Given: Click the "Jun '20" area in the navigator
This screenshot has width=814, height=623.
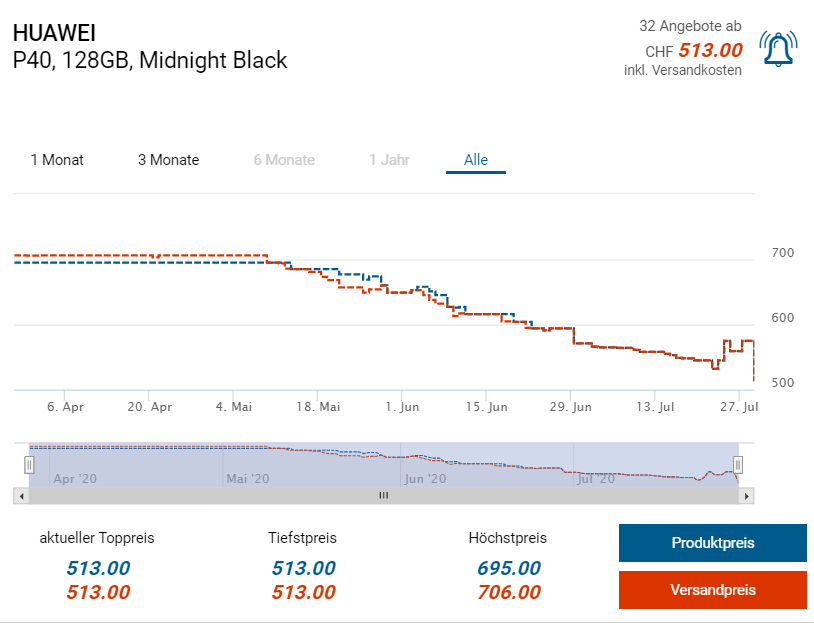Looking at the screenshot, I should point(426,479).
